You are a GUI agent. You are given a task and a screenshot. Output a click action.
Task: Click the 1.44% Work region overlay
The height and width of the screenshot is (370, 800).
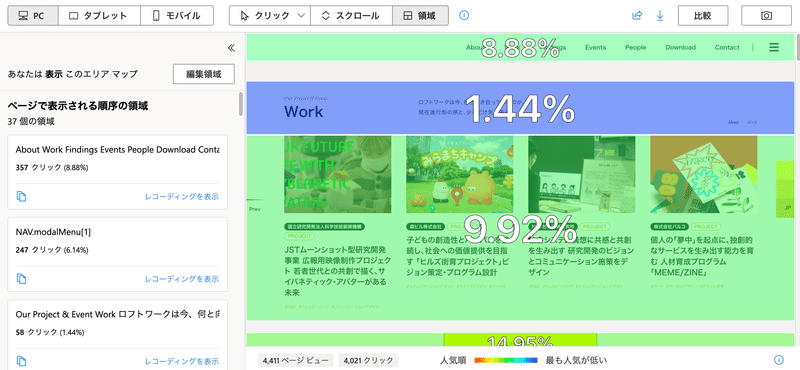pyautogui.click(x=520, y=108)
